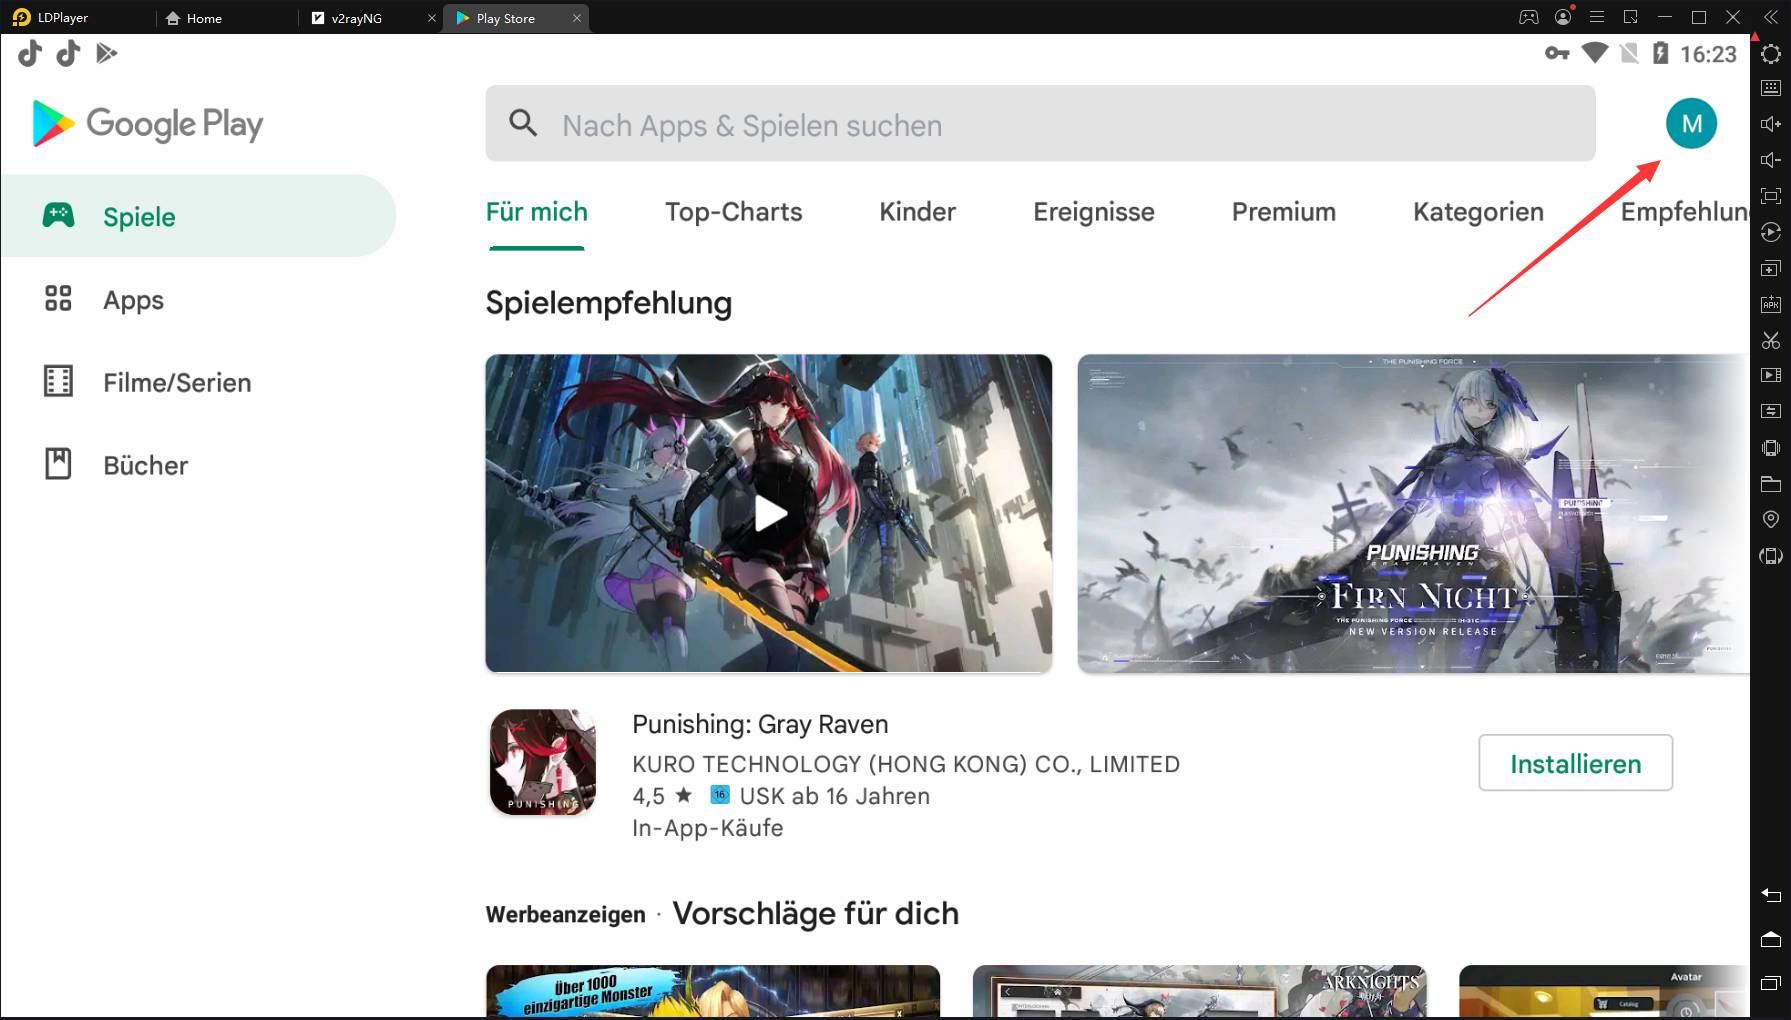Click the shake device icon
This screenshot has height=1020, width=1791.
point(1771,448)
